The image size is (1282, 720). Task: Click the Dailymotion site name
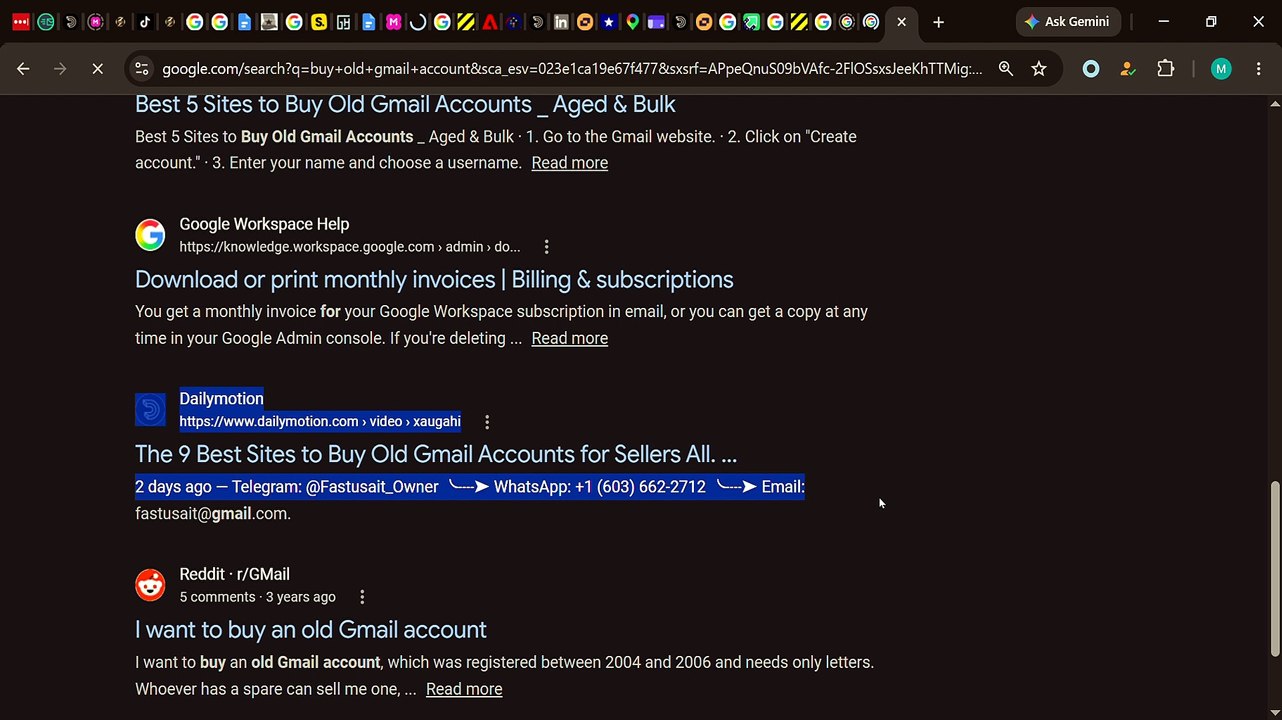point(221,398)
